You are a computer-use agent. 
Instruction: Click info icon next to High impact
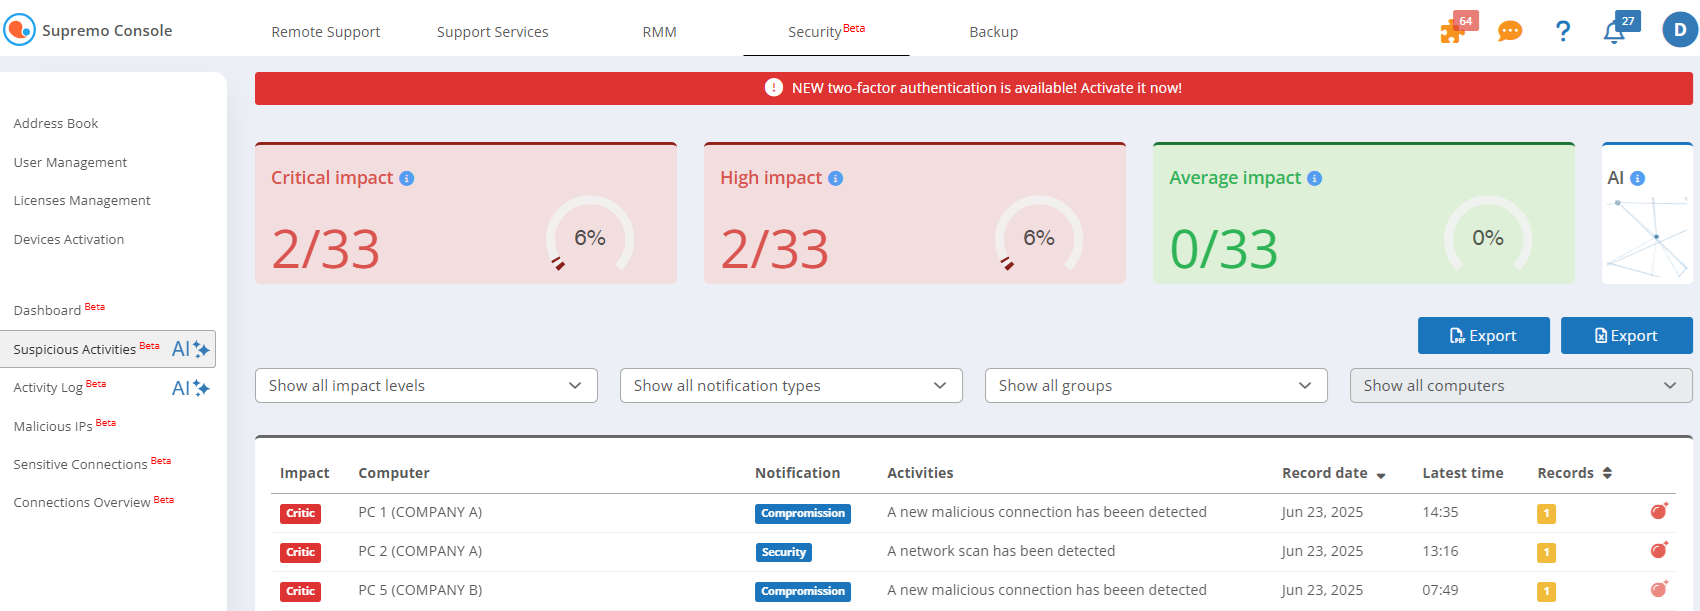pos(836,178)
